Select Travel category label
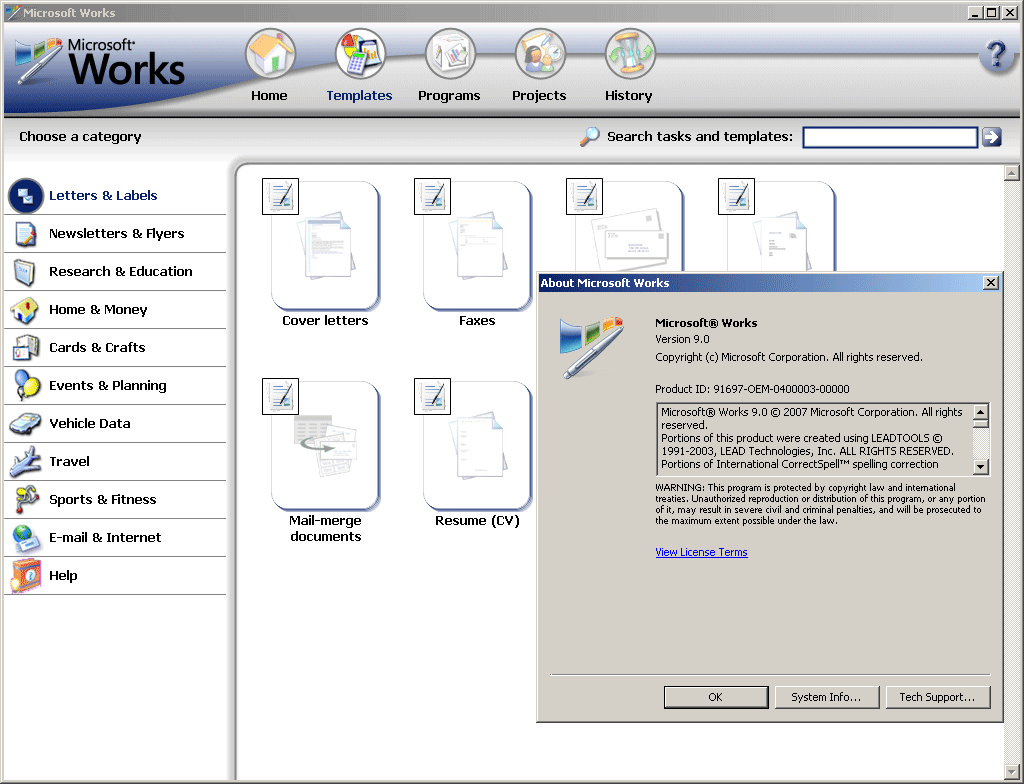The height and width of the screenshot is (784, 1024). pyautogui.click(x=69, y=461)
